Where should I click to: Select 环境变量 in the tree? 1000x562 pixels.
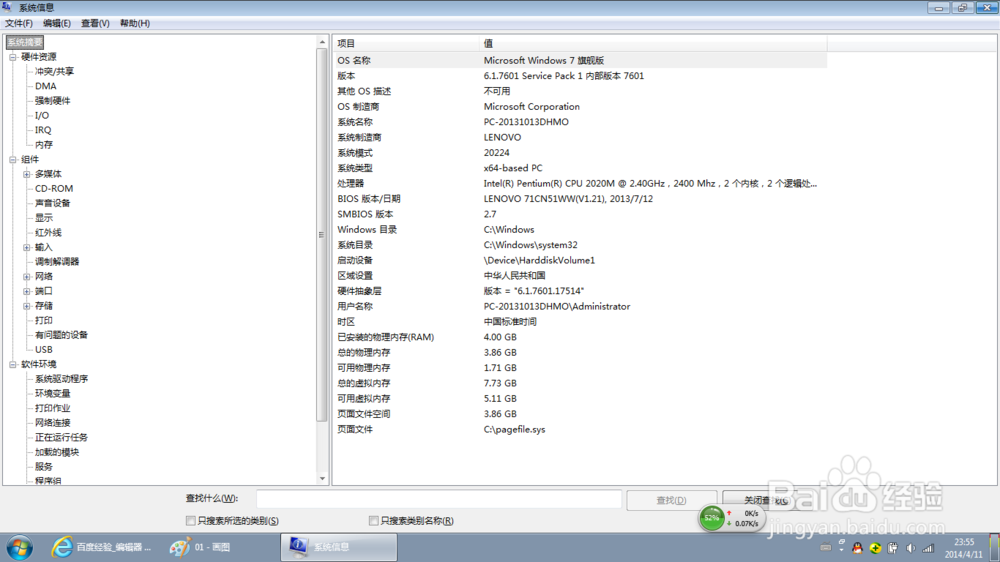click(x=52, y=394)
